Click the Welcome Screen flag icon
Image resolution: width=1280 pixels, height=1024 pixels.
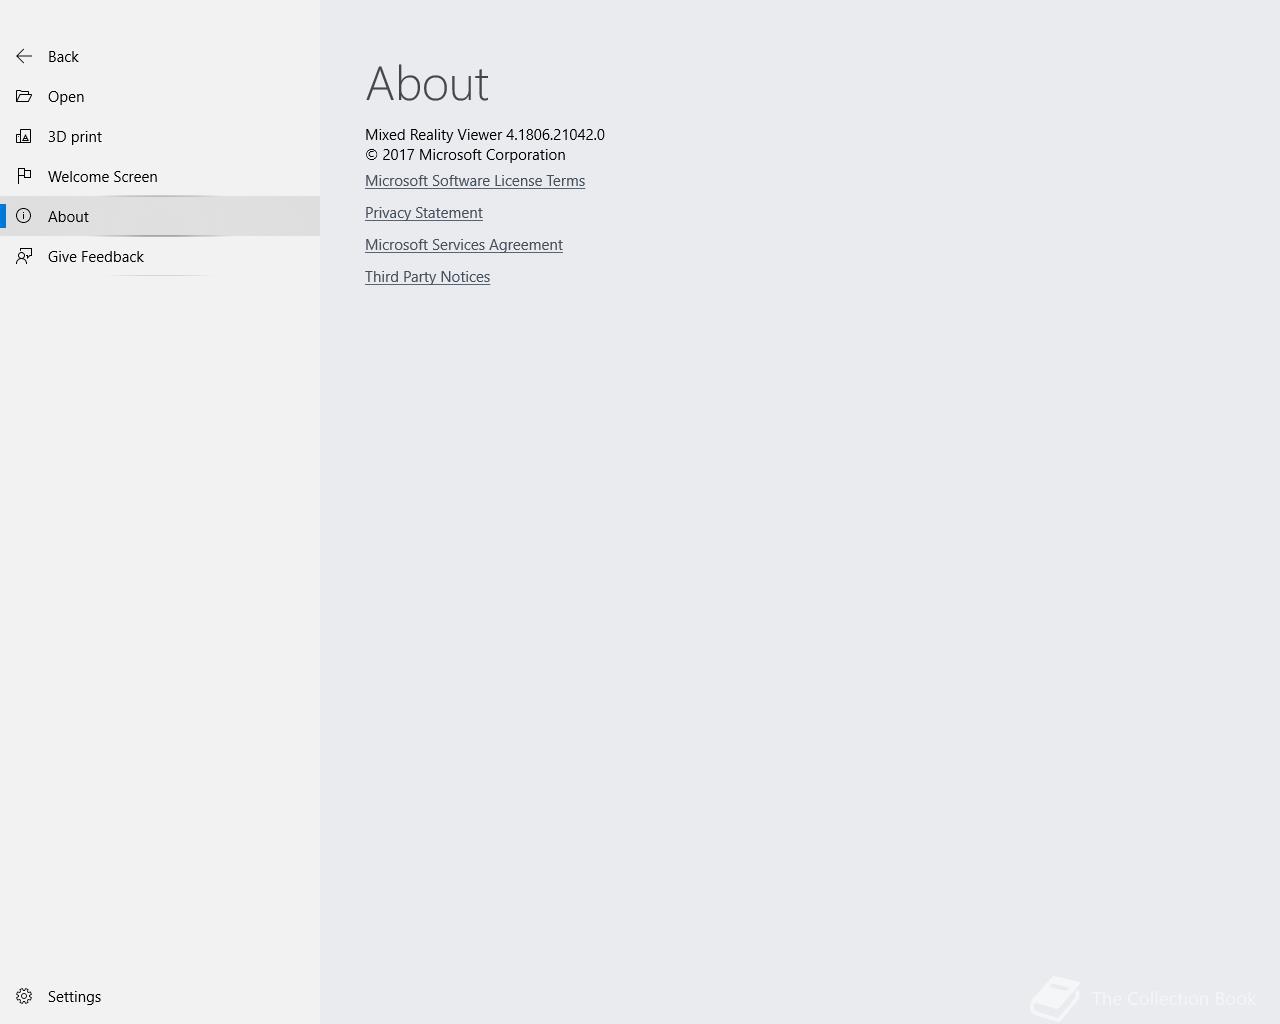tap(24, 176)
